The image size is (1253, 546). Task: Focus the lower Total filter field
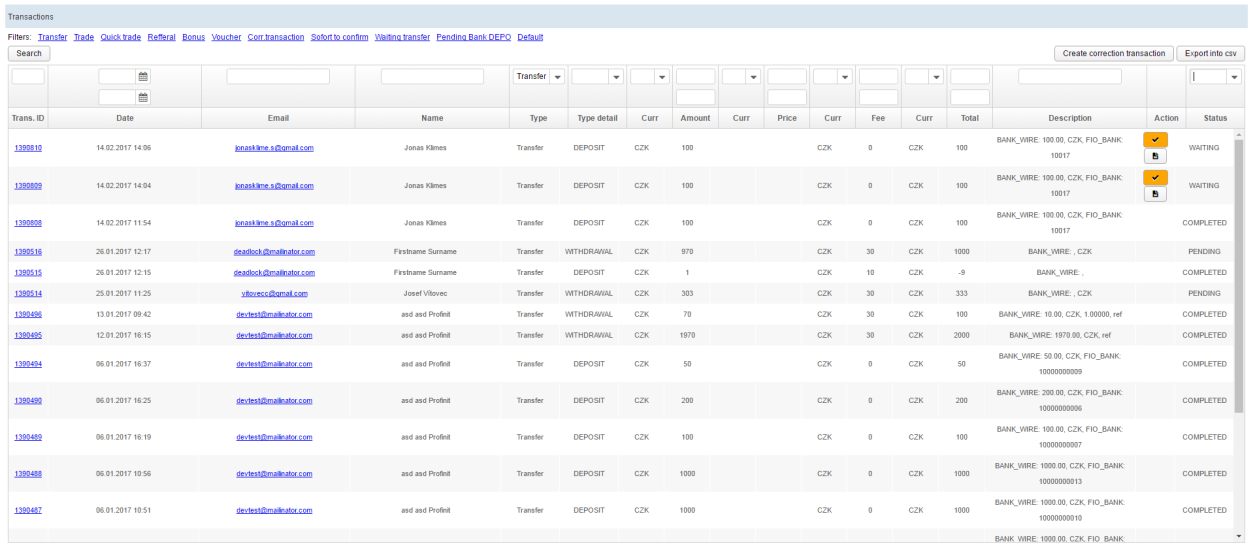tap(970, 97)
